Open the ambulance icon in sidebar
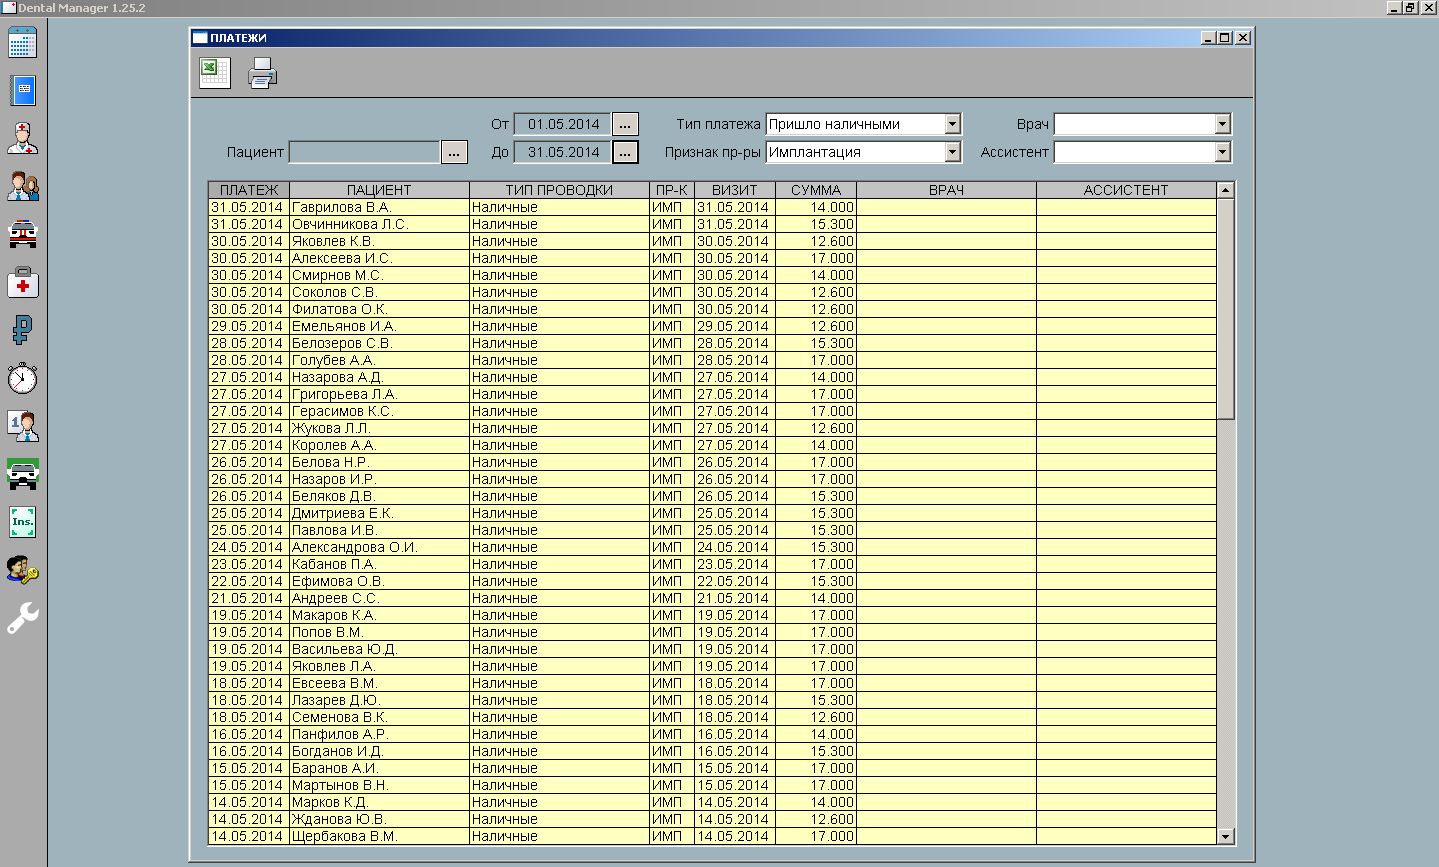1439x867 pixels. [x=22, y=234]
